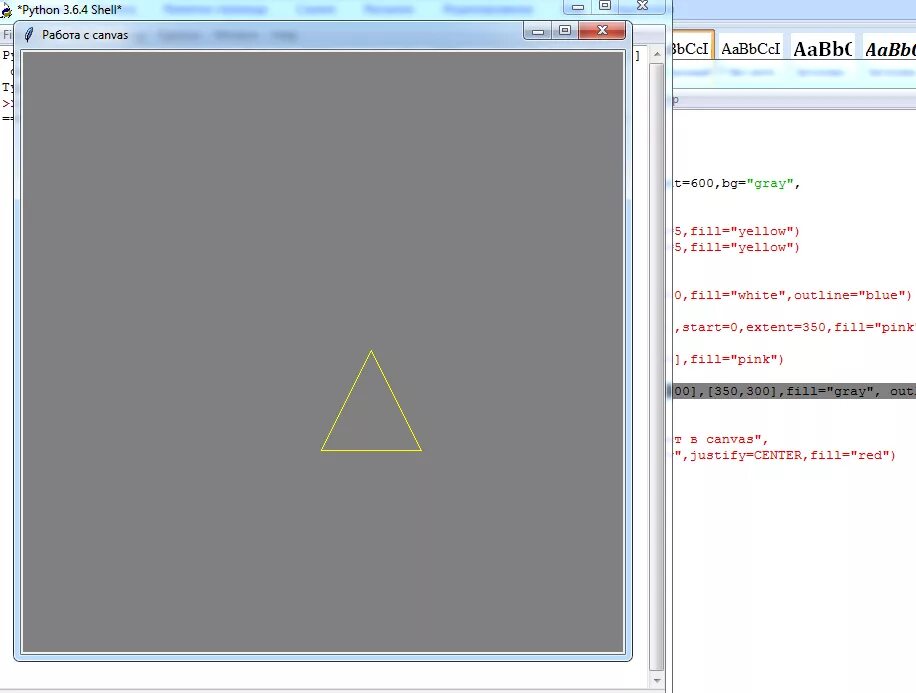Click the code text 'в canvas",'
The width and height of the screenshot is (916, 693).
tap(729, 439)
